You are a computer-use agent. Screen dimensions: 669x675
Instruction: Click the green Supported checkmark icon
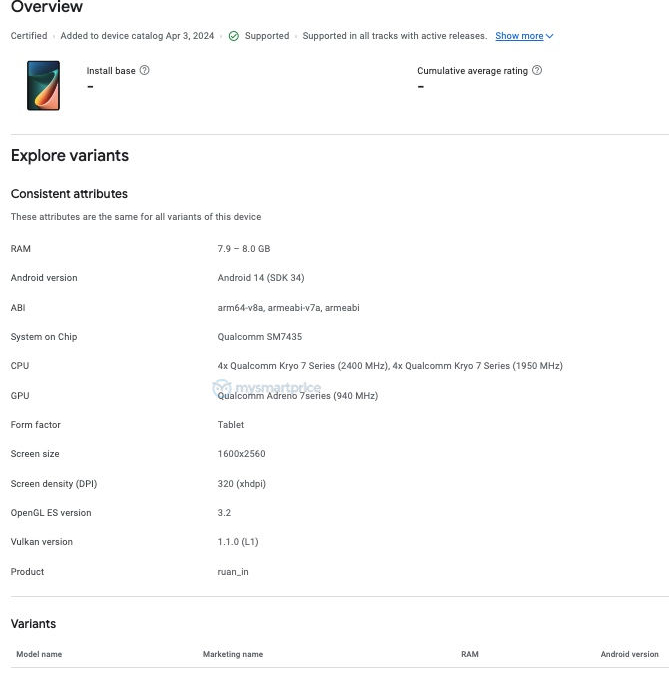tap(233, 36)
